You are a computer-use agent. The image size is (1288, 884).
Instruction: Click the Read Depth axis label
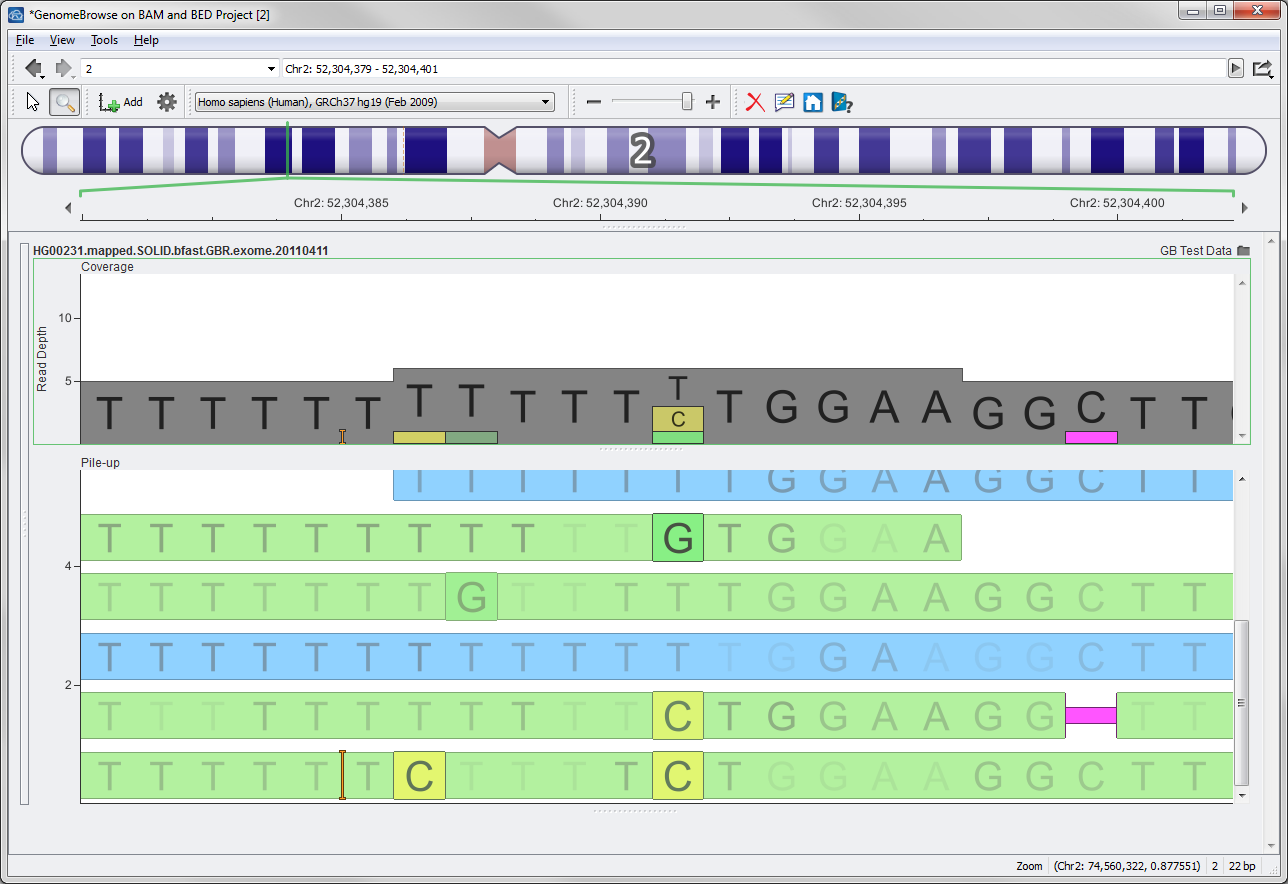42,358
